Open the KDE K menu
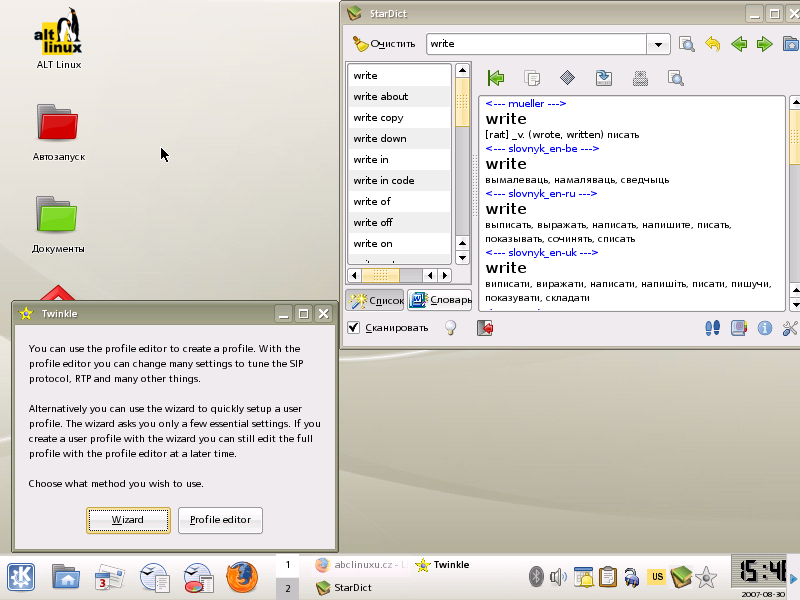The height and width of the screenshot is (600, 800). [21, 577]
